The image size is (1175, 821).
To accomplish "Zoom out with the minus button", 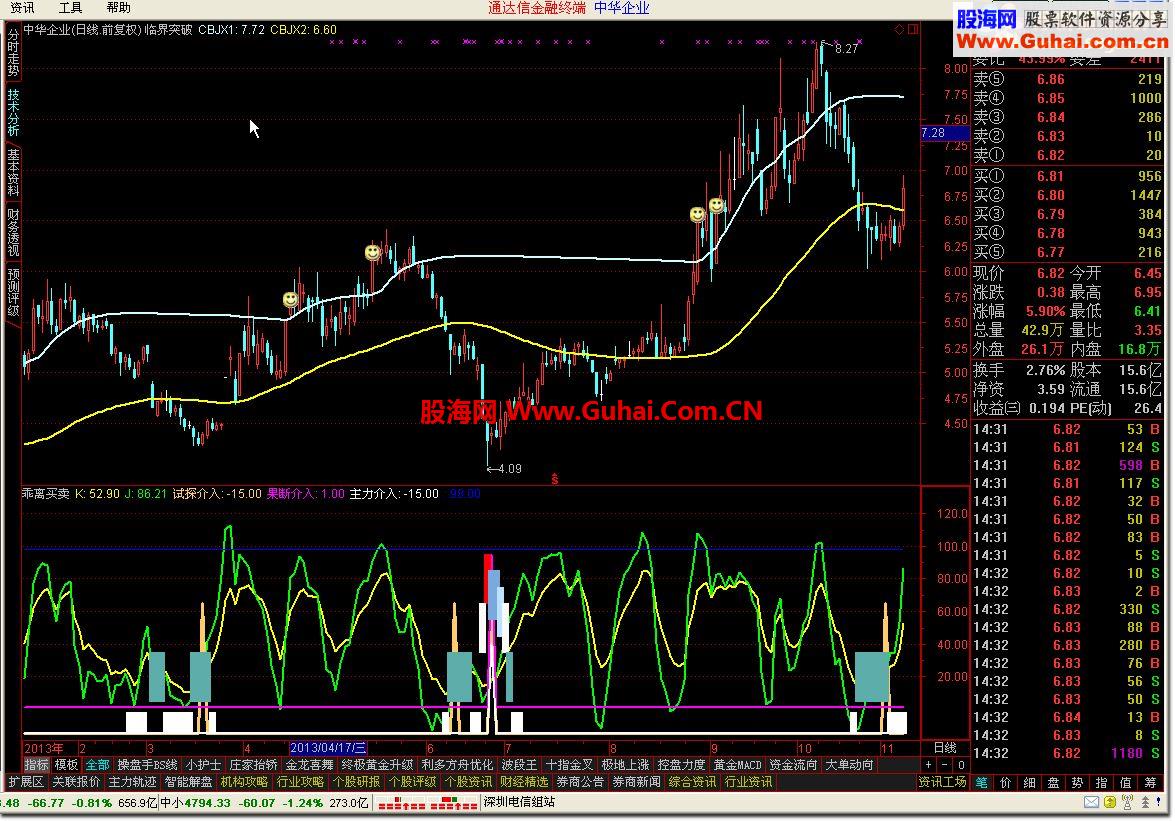I will click(x=945, y=765).
